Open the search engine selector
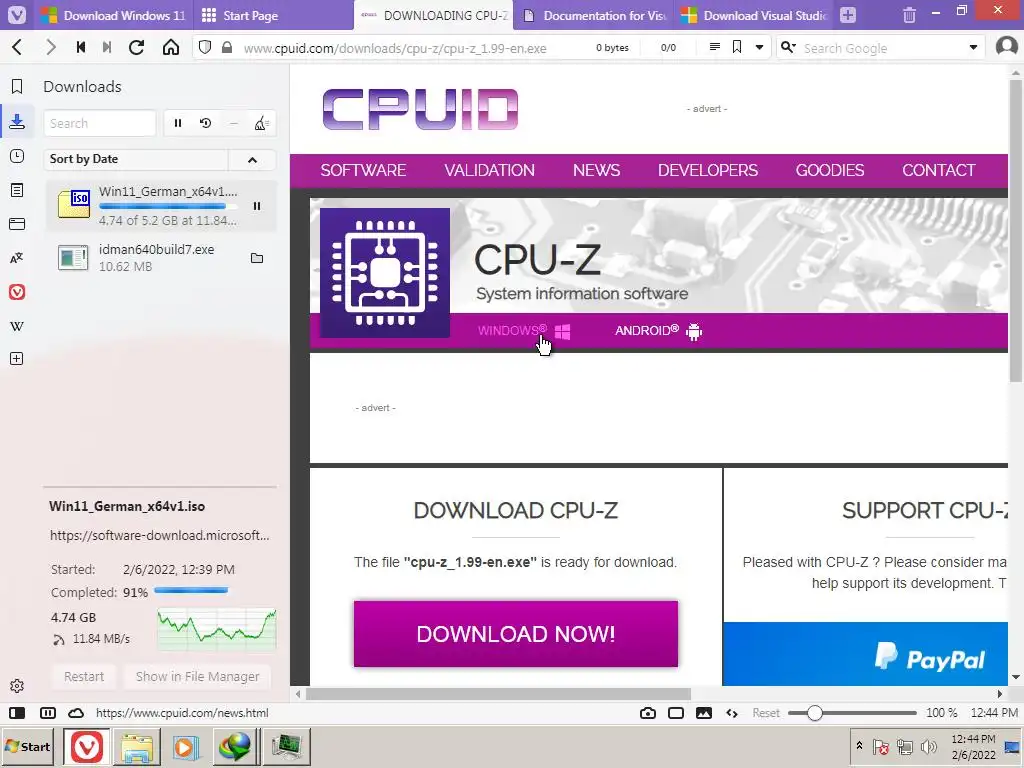Image resolution: width=1024 pixels, height=768 pixels. (789, 47)
